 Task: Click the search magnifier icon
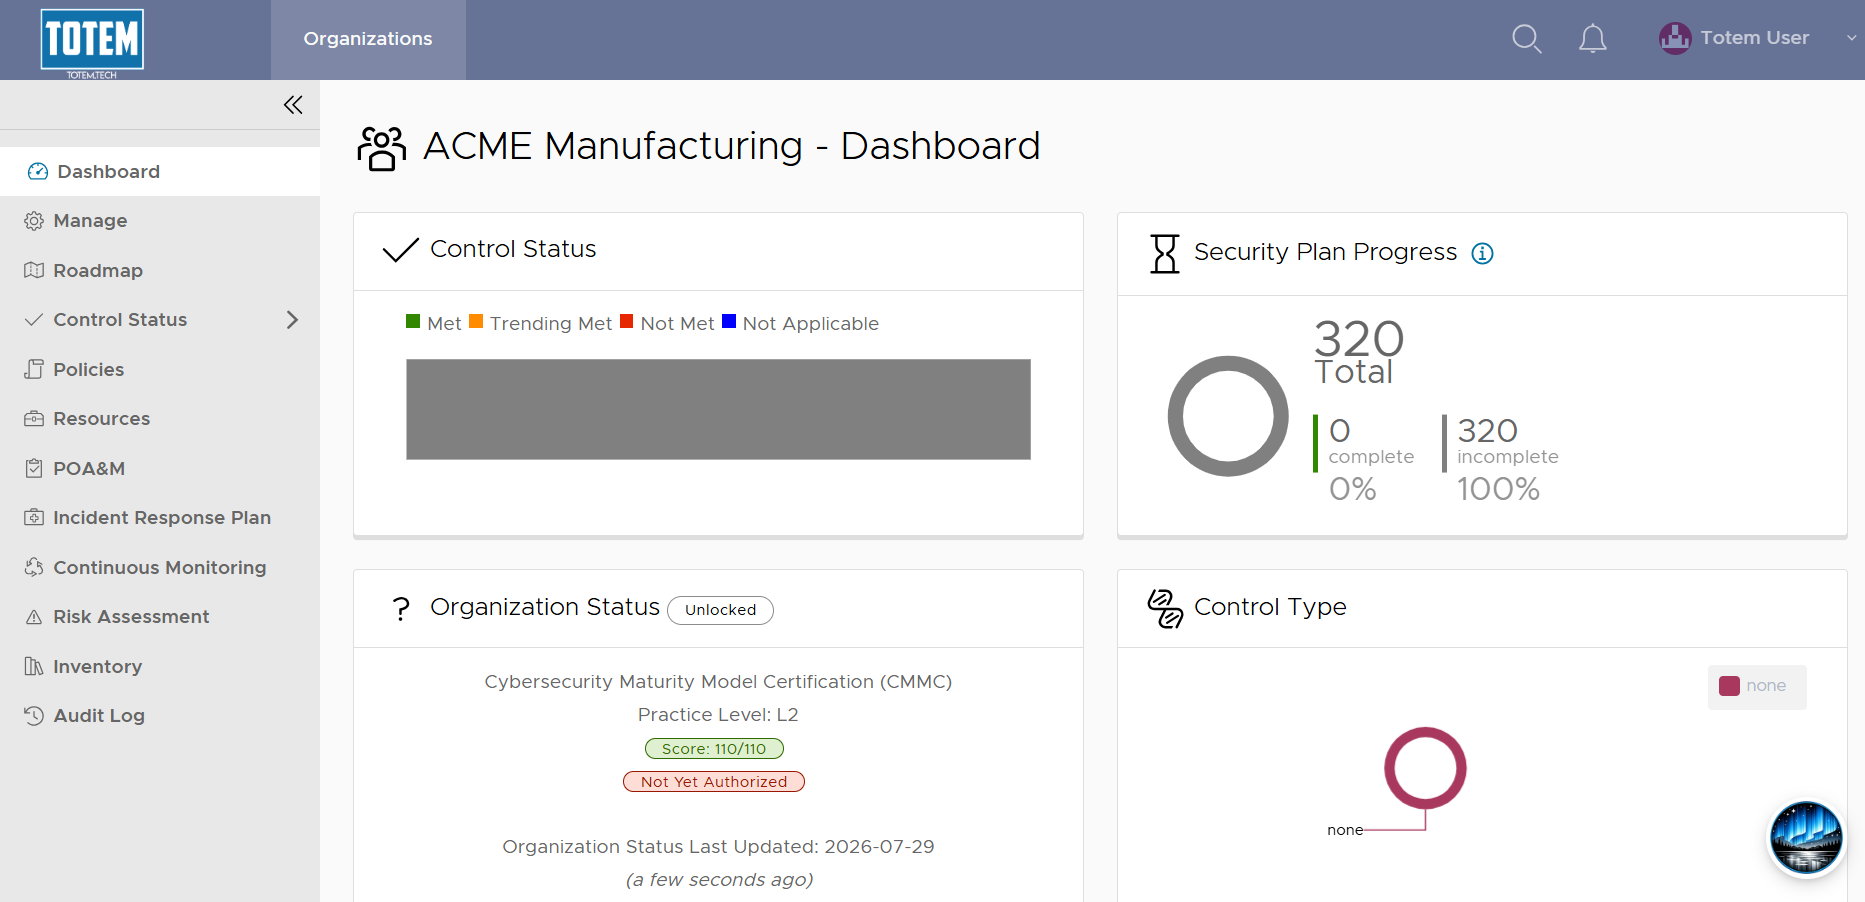(x=1526, y=39)
